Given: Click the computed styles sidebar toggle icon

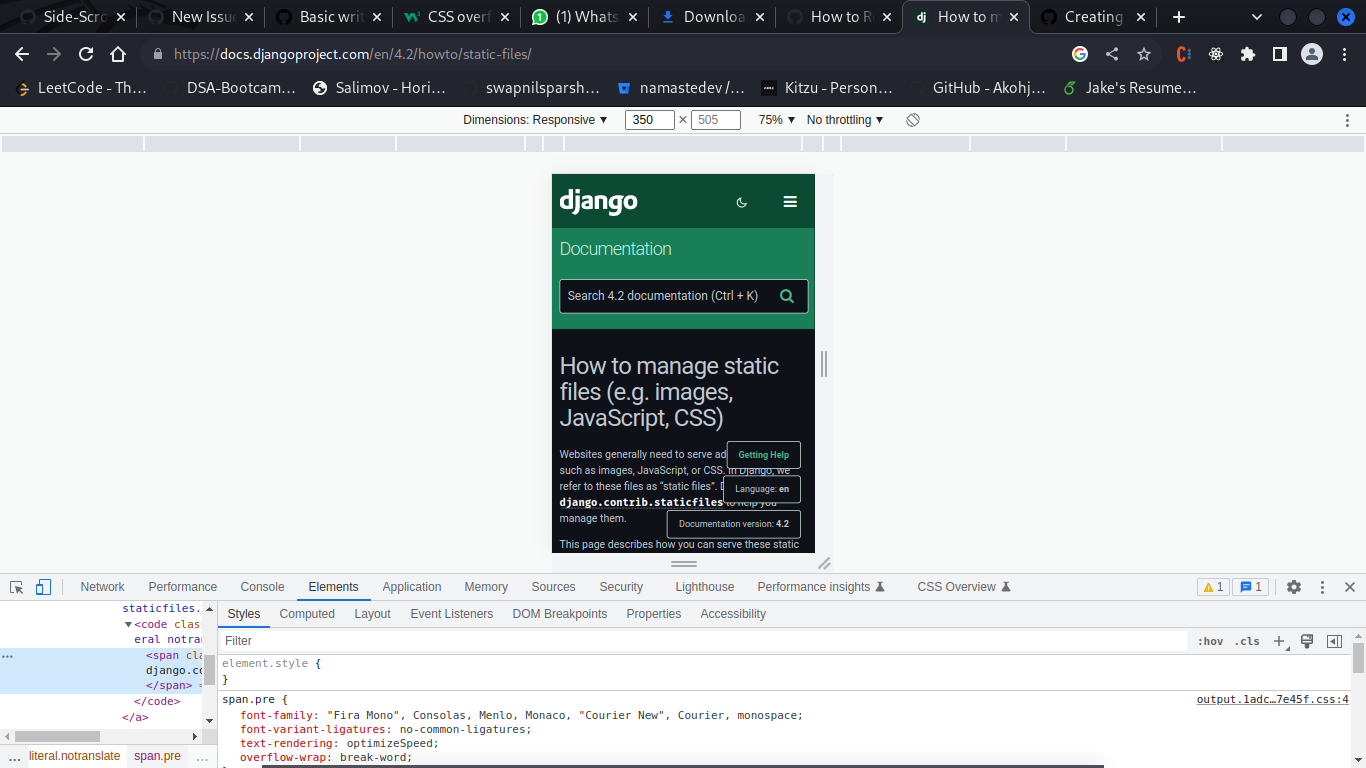Looking at the screenshot, I should pos(1334,641).
